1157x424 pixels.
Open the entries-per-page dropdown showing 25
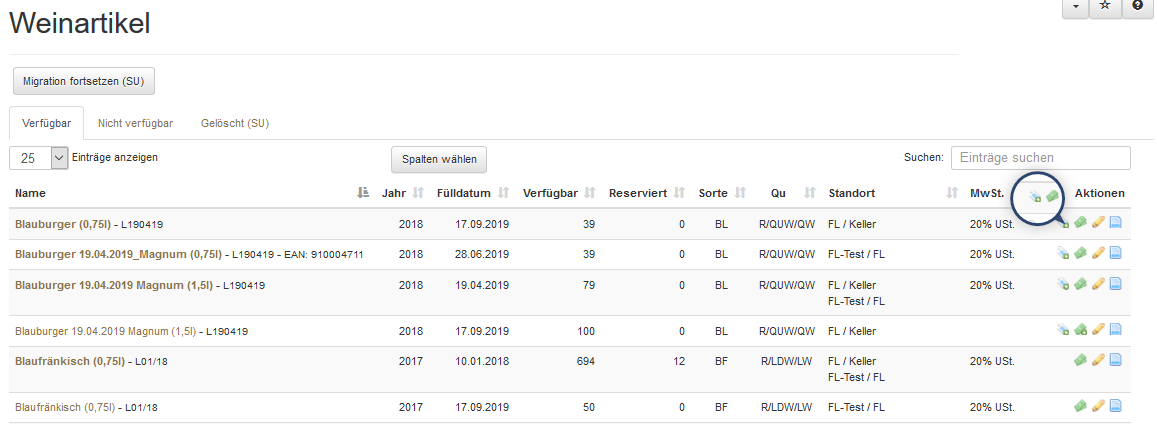pyautogui.click(x=39, y=158)
